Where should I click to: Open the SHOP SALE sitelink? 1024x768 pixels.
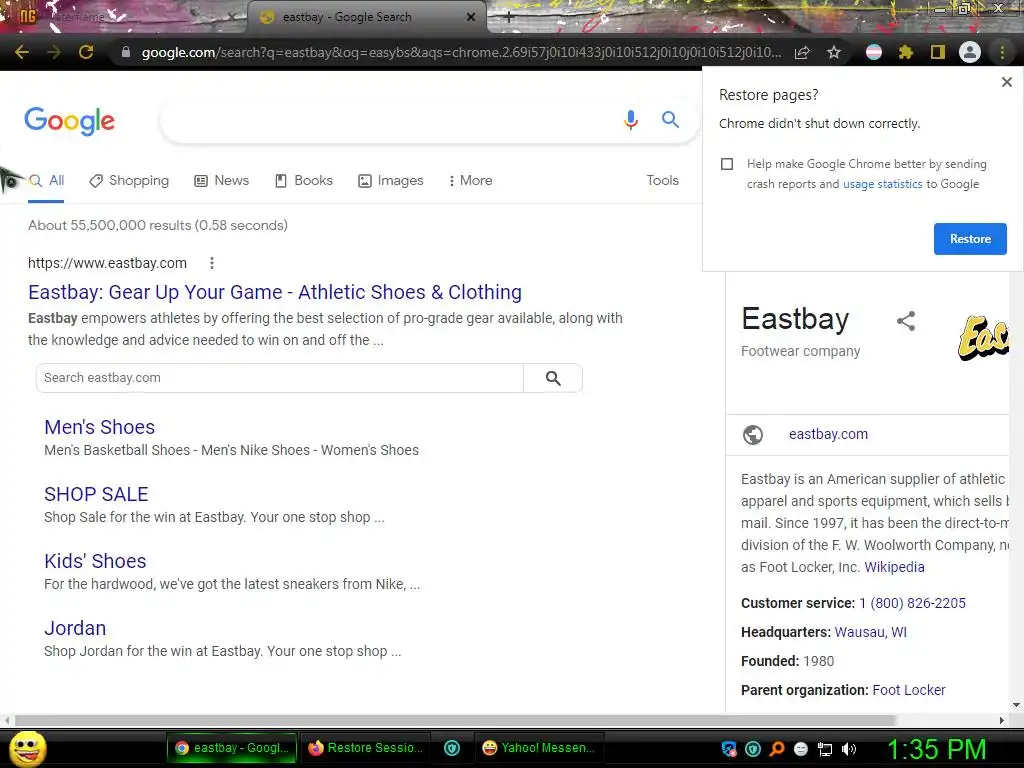point(96,494)
